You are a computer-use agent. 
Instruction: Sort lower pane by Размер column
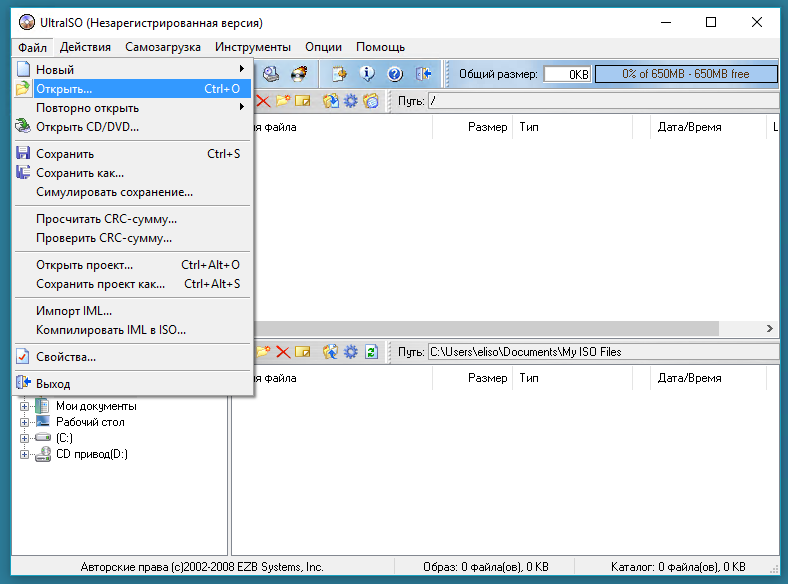pyautogui.click(x=472, y=378)
